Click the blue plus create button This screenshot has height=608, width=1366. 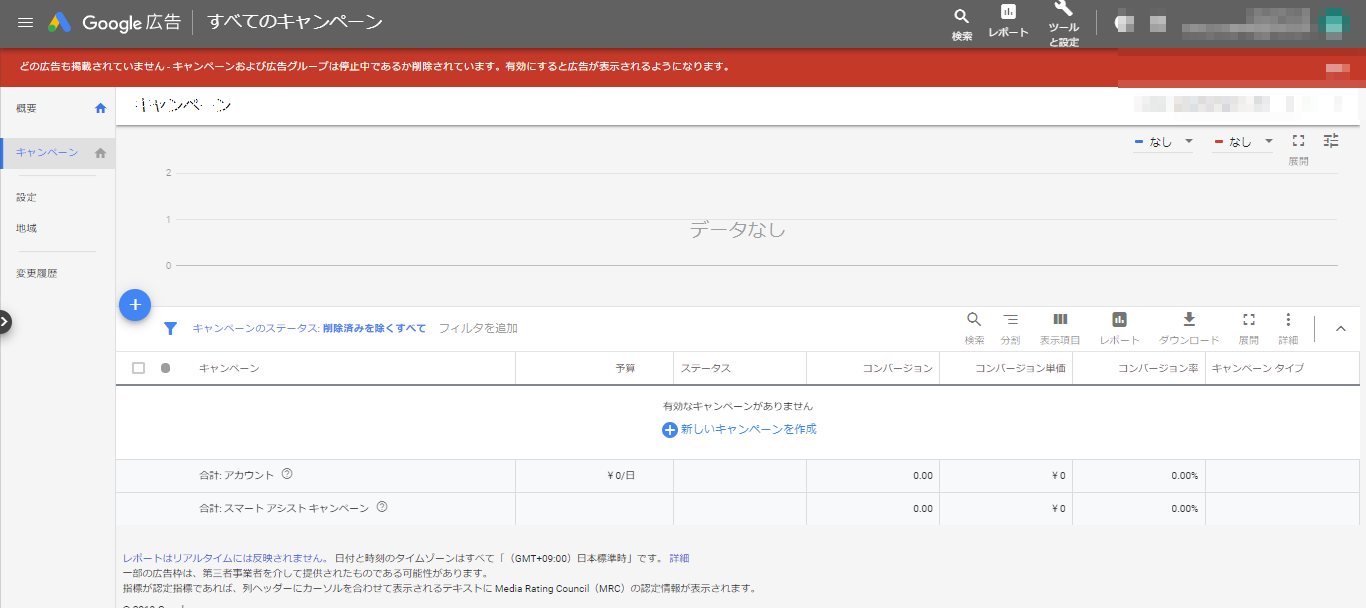coord(135,304)
